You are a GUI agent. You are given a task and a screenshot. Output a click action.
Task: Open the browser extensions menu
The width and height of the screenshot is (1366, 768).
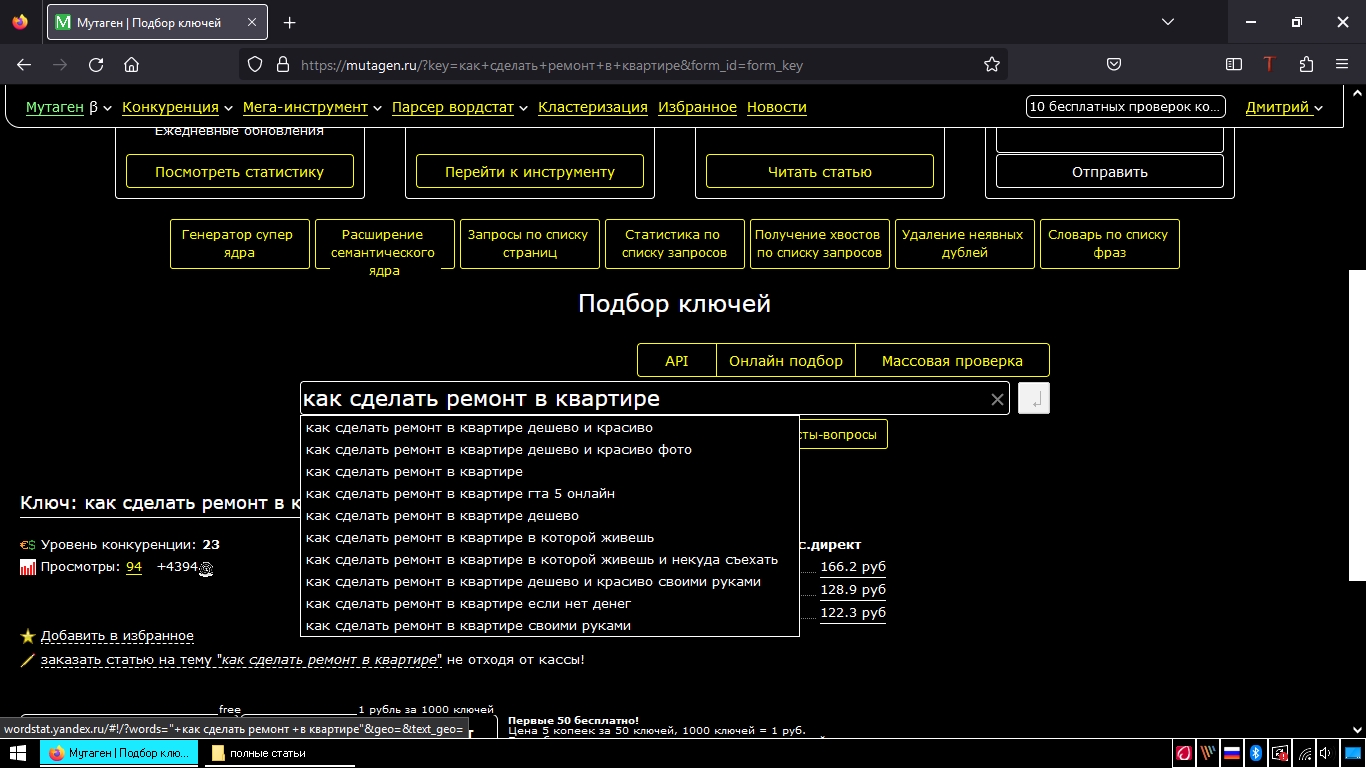[x=1306, y=65]
